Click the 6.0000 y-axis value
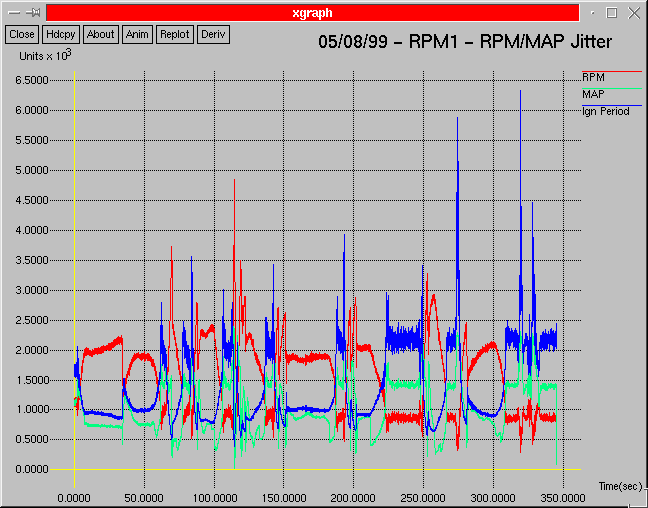The image size is (648, 508). pos(32,110)
